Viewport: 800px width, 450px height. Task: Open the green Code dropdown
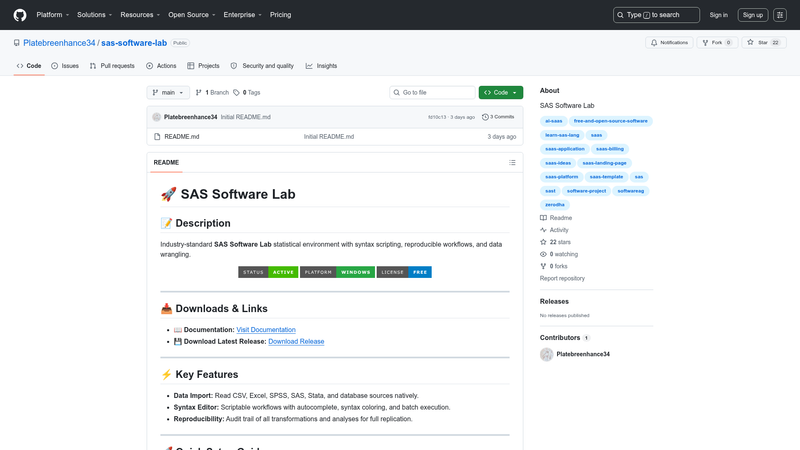coord(501,92)
